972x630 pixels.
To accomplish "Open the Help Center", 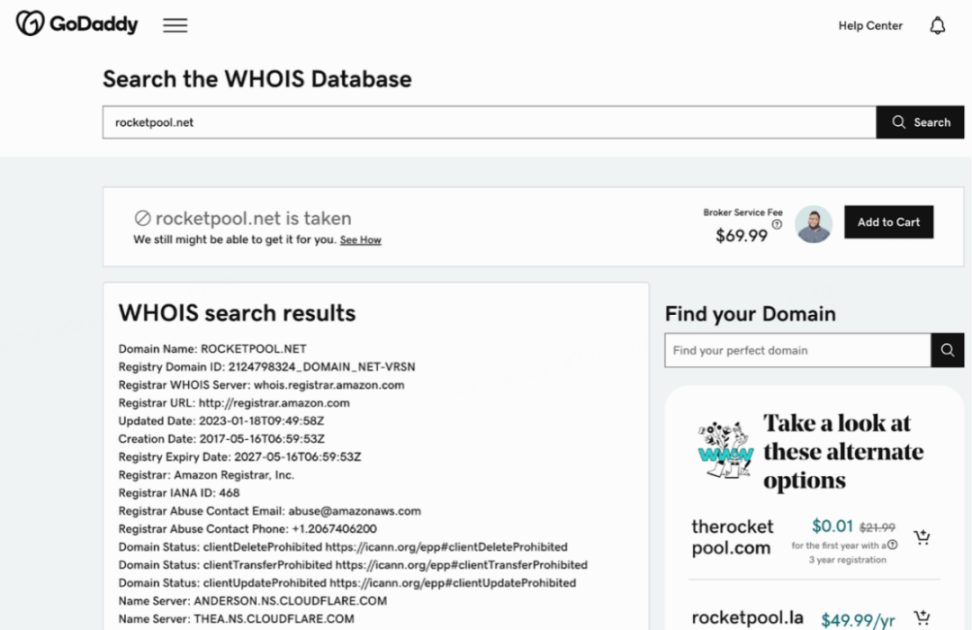I will (870, 25).
